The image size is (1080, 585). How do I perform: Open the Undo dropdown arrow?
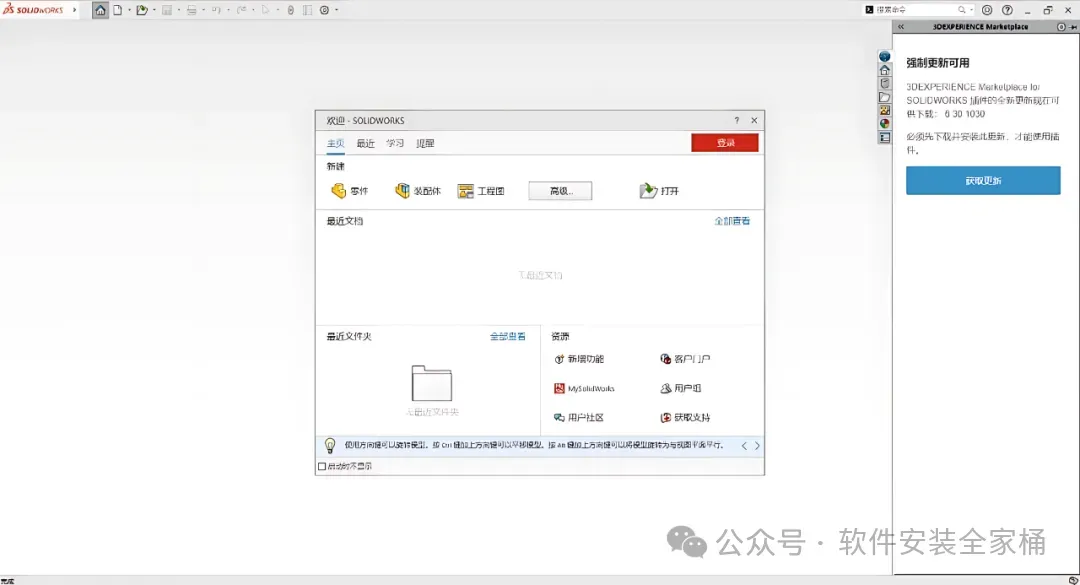pos(228,10)
